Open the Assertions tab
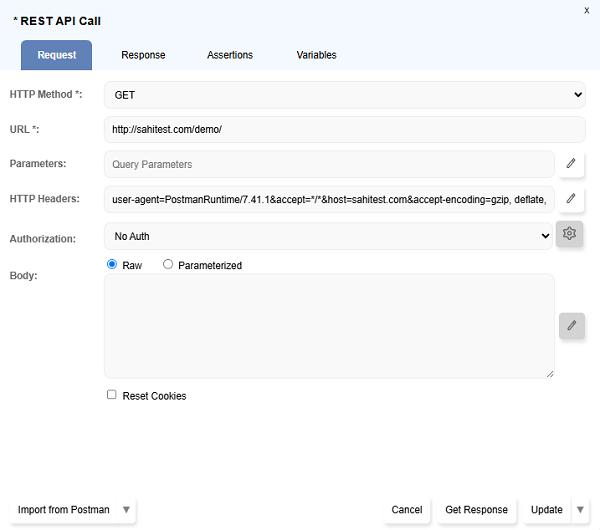 [230, 55]
